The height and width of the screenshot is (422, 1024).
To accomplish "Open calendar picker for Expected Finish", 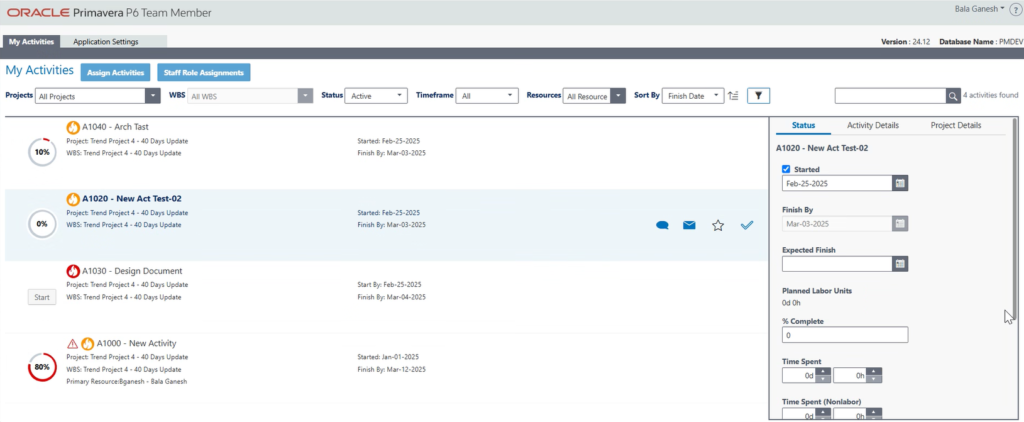I will (900, 263).
